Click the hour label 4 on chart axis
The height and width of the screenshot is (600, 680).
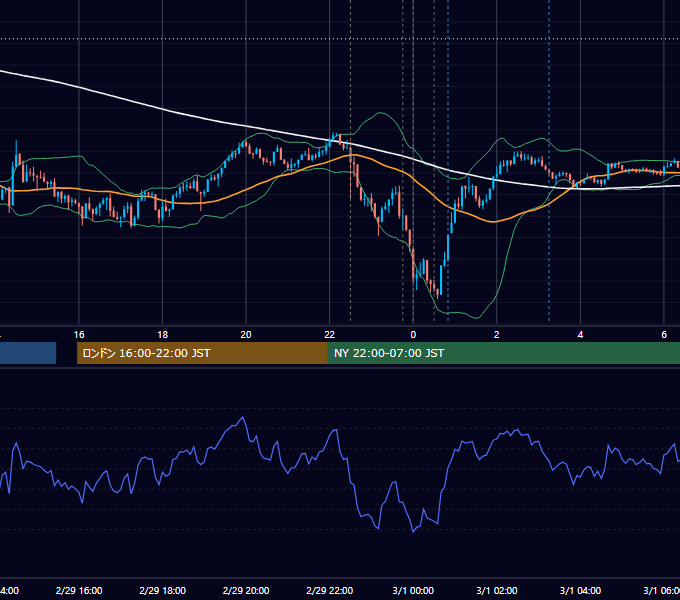(580, 335)
